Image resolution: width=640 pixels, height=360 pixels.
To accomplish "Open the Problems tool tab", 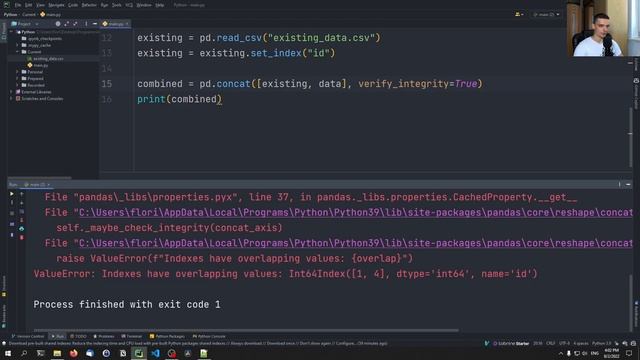I will (104, 336).
